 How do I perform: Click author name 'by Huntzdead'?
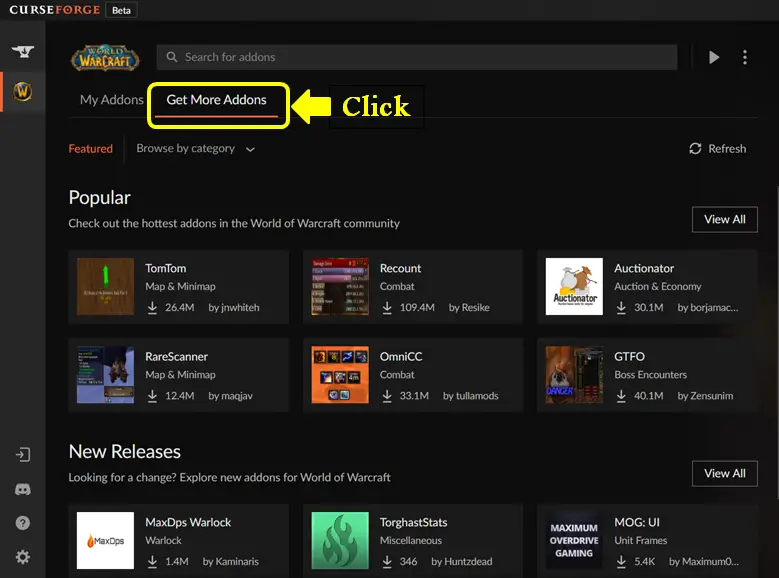coord(462,562)
